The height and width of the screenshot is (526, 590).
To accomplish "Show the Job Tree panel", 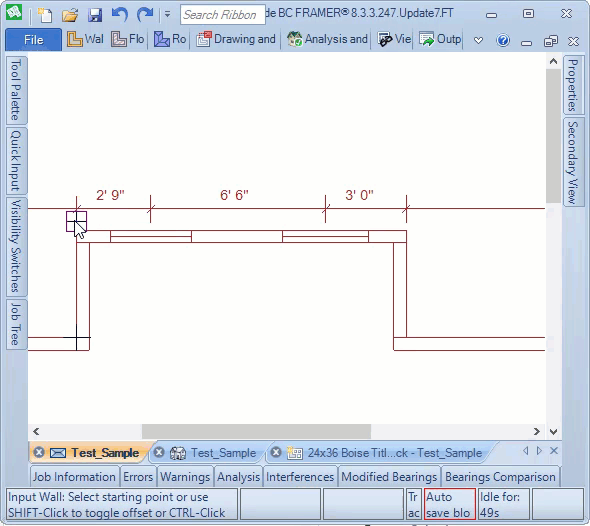I will point(16,324).
